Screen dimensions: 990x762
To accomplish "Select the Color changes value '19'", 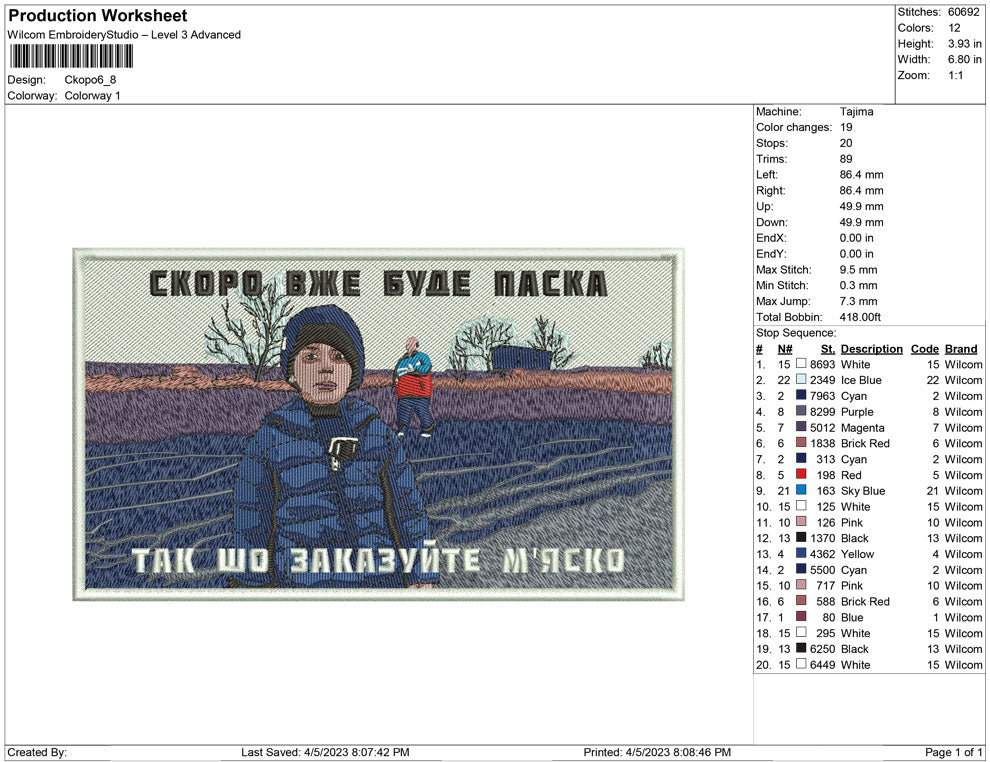I will (x=846, y=128).
